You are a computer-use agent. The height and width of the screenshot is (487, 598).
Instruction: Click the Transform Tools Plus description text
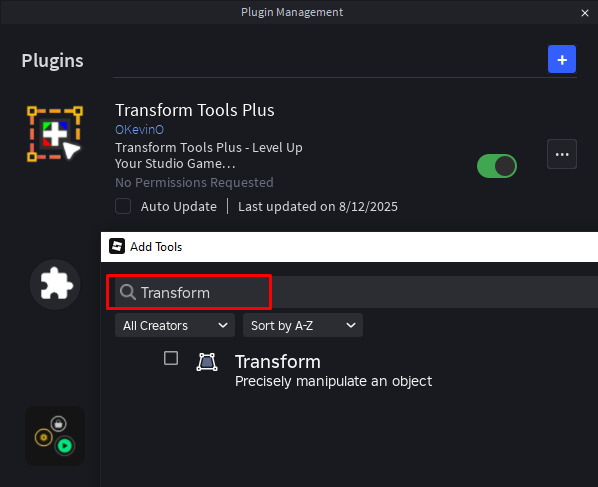click(x=209, y=155)
